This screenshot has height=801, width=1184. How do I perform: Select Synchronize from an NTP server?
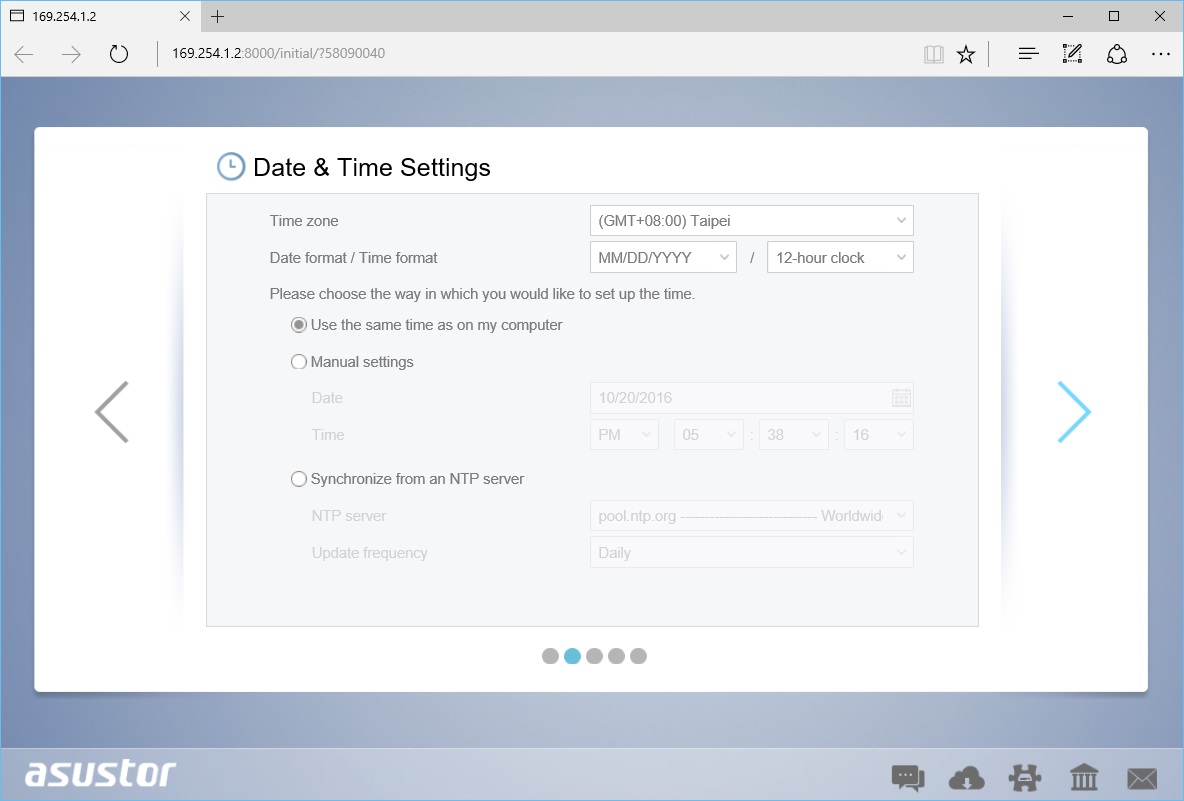299,479
